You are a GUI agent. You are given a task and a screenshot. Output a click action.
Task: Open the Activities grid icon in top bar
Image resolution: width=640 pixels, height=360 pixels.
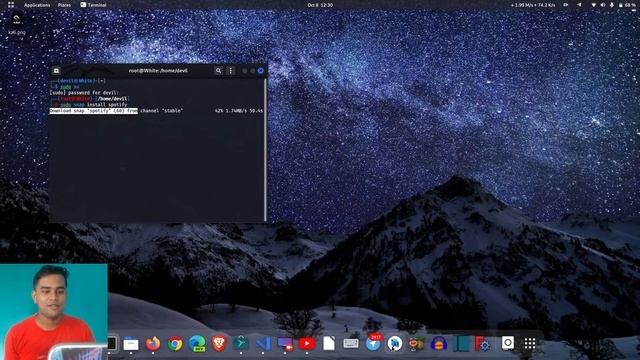tap(11, 5)
